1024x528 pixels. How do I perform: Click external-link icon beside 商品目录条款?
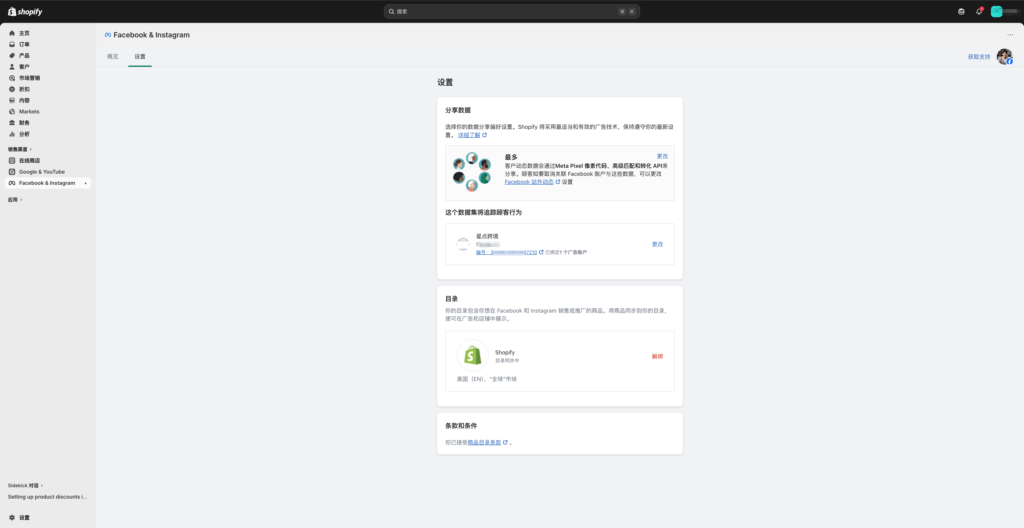pyautogui.click(x=505, y=442)
